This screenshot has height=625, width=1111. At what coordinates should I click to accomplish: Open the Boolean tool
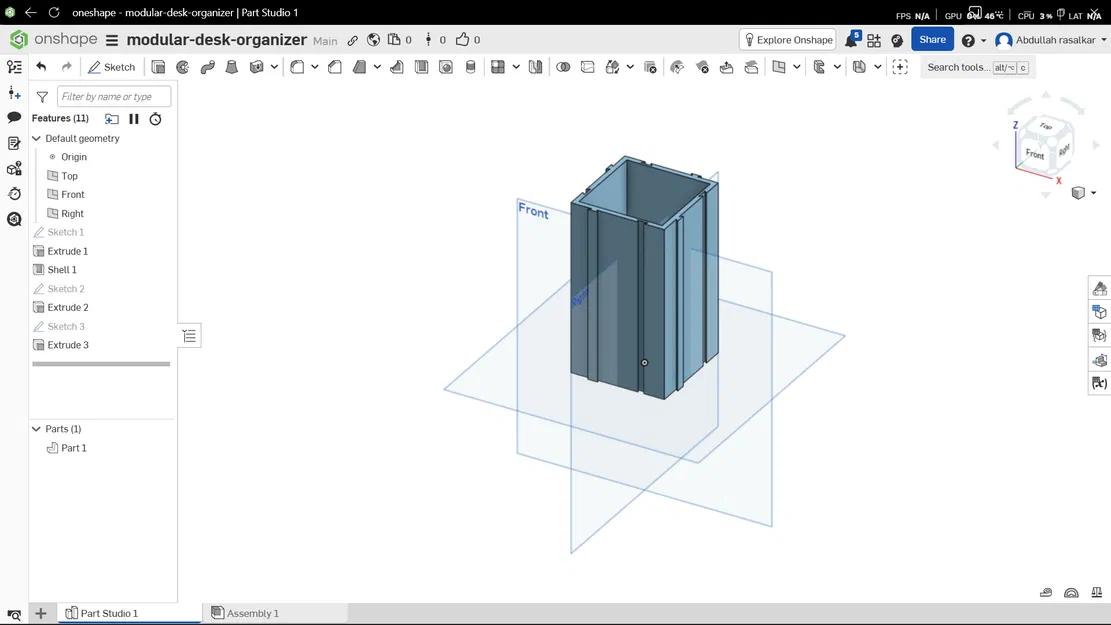coord(563,67)
